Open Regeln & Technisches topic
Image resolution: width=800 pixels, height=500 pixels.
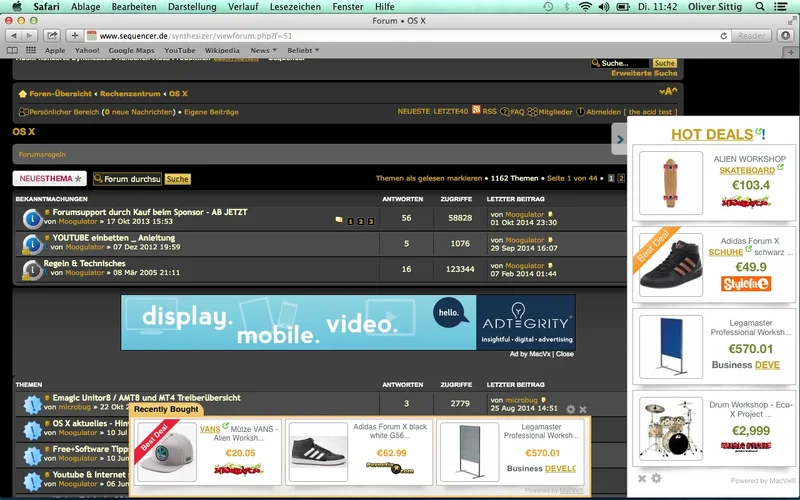coord(84,263)
